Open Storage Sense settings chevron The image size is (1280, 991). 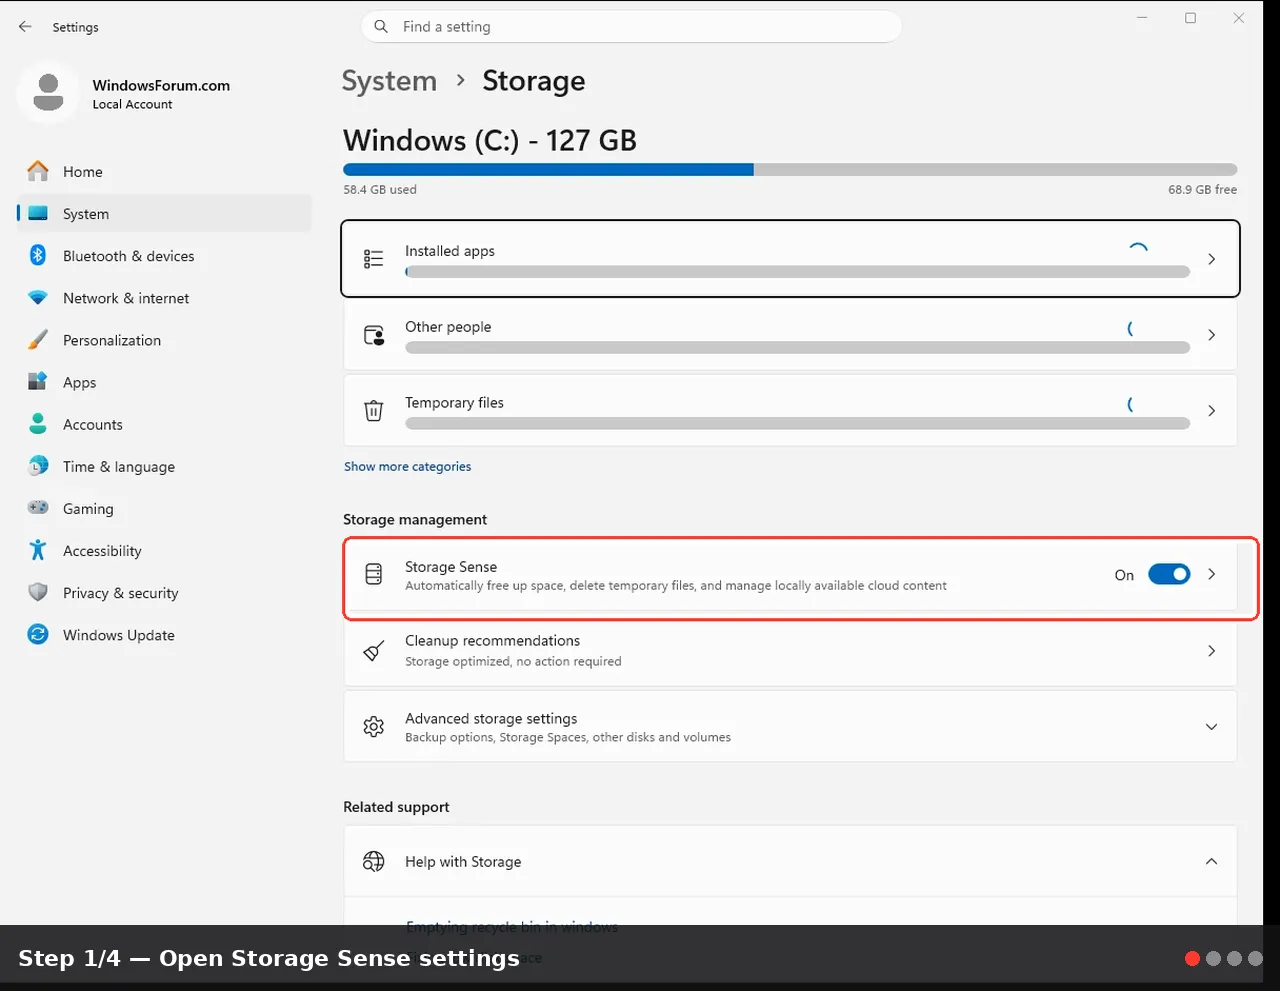point(1211,574)
